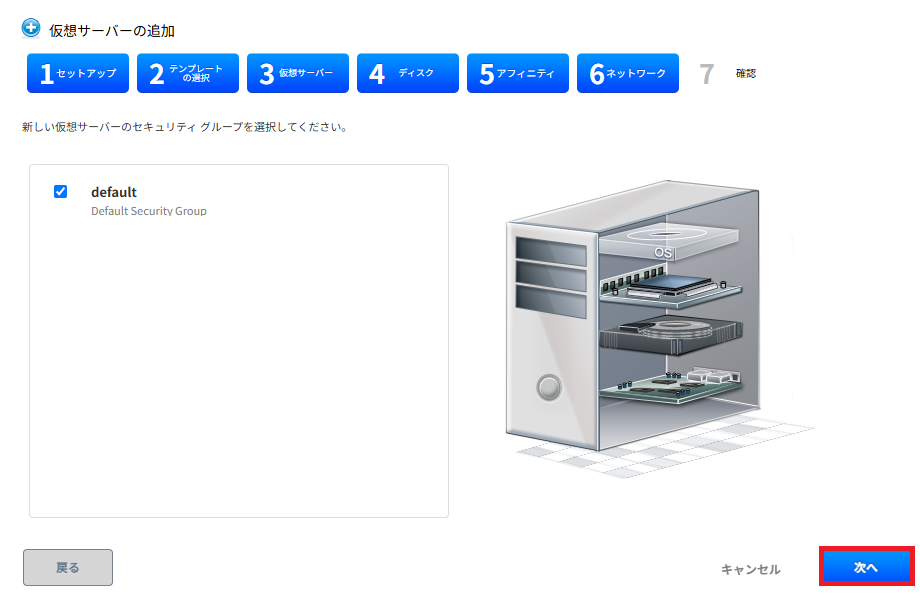This screenshot has width=920, height=594.
Task: Uncheck the default security group checkbox
Action: tap(60, 191)
